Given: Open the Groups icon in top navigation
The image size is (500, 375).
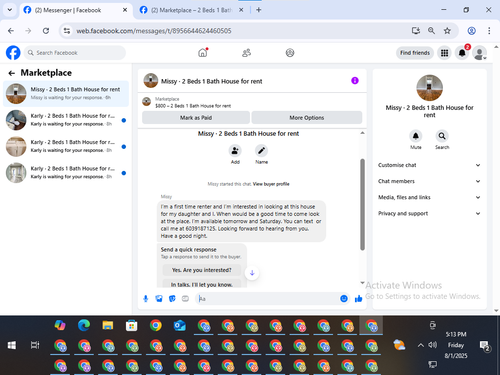Looking at the screenshot, I should (290, 53).
